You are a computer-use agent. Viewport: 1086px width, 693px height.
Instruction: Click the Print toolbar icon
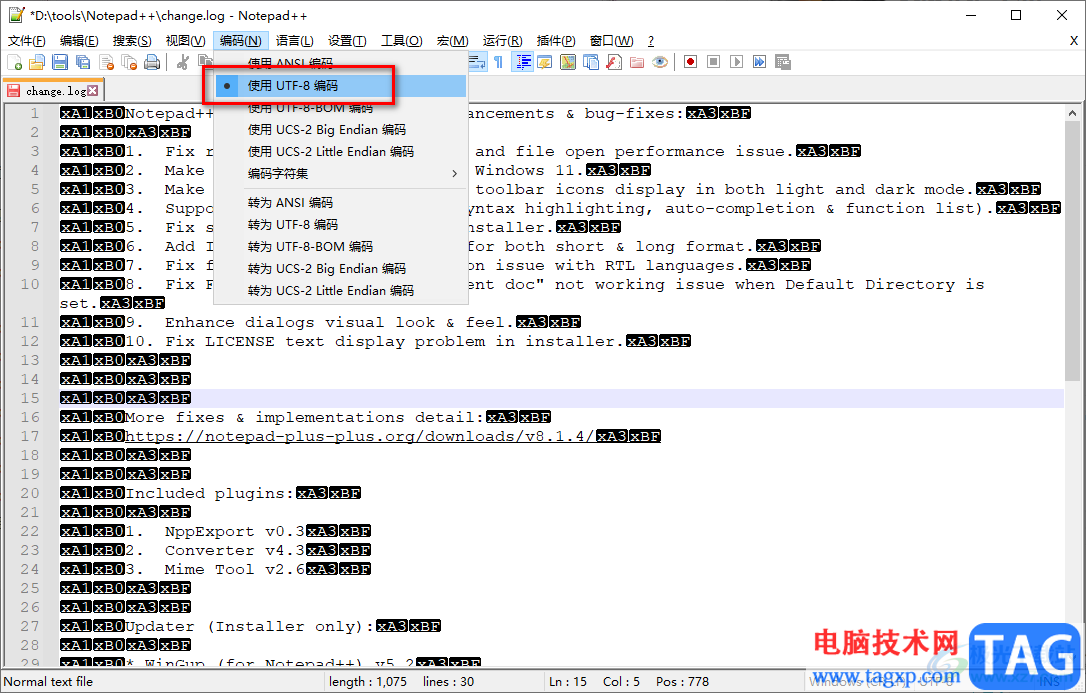152,62
